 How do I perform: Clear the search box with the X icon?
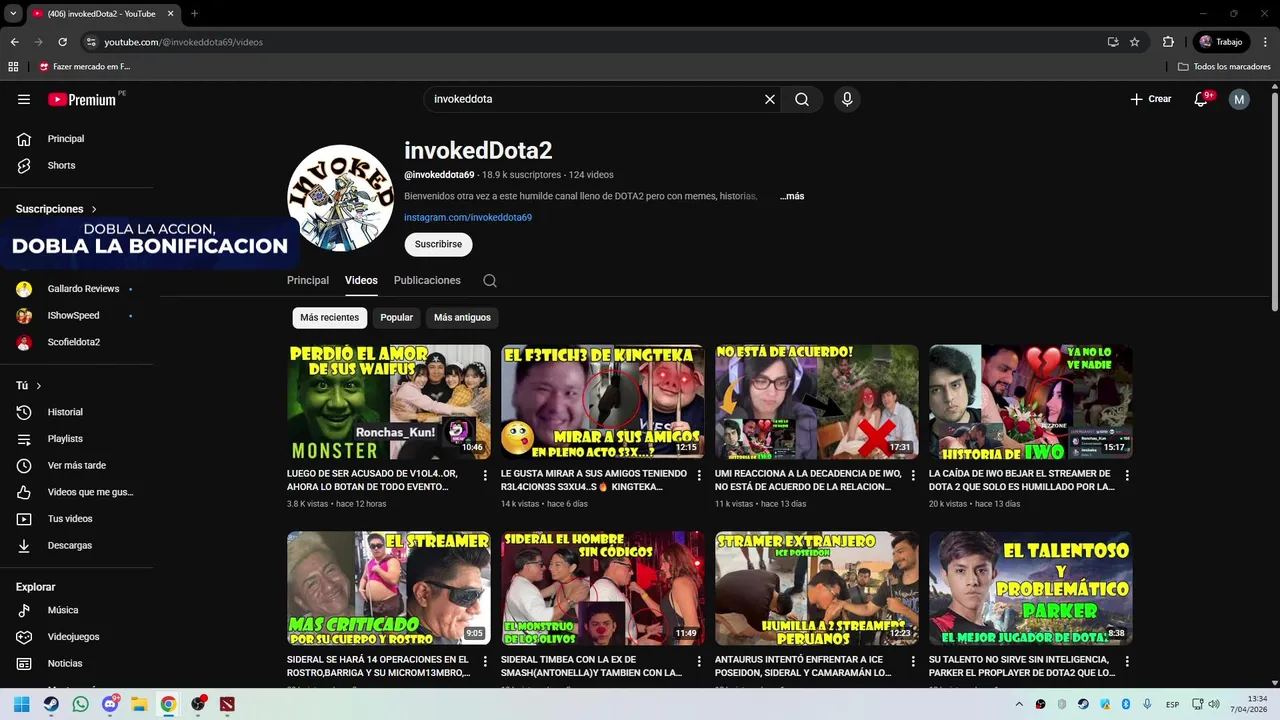coord(770,99)
